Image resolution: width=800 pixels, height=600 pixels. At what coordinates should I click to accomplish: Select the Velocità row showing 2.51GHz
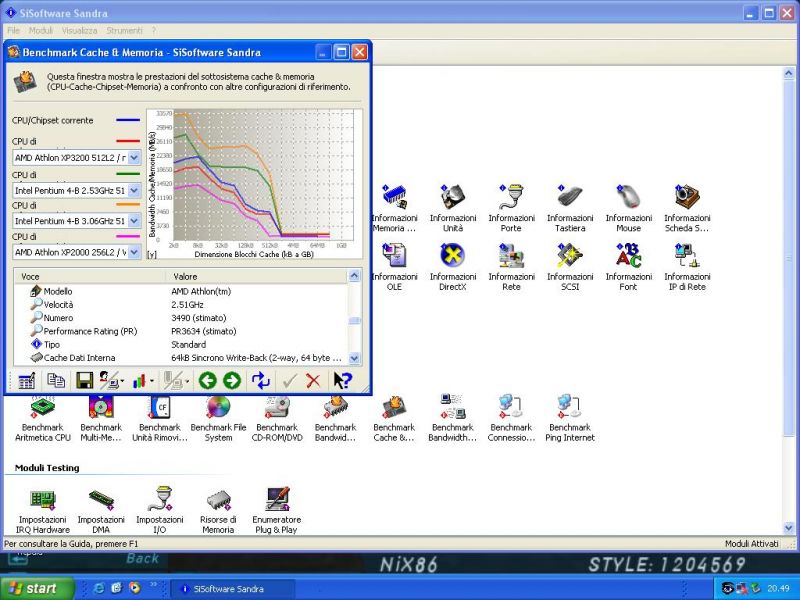point(181,305)
